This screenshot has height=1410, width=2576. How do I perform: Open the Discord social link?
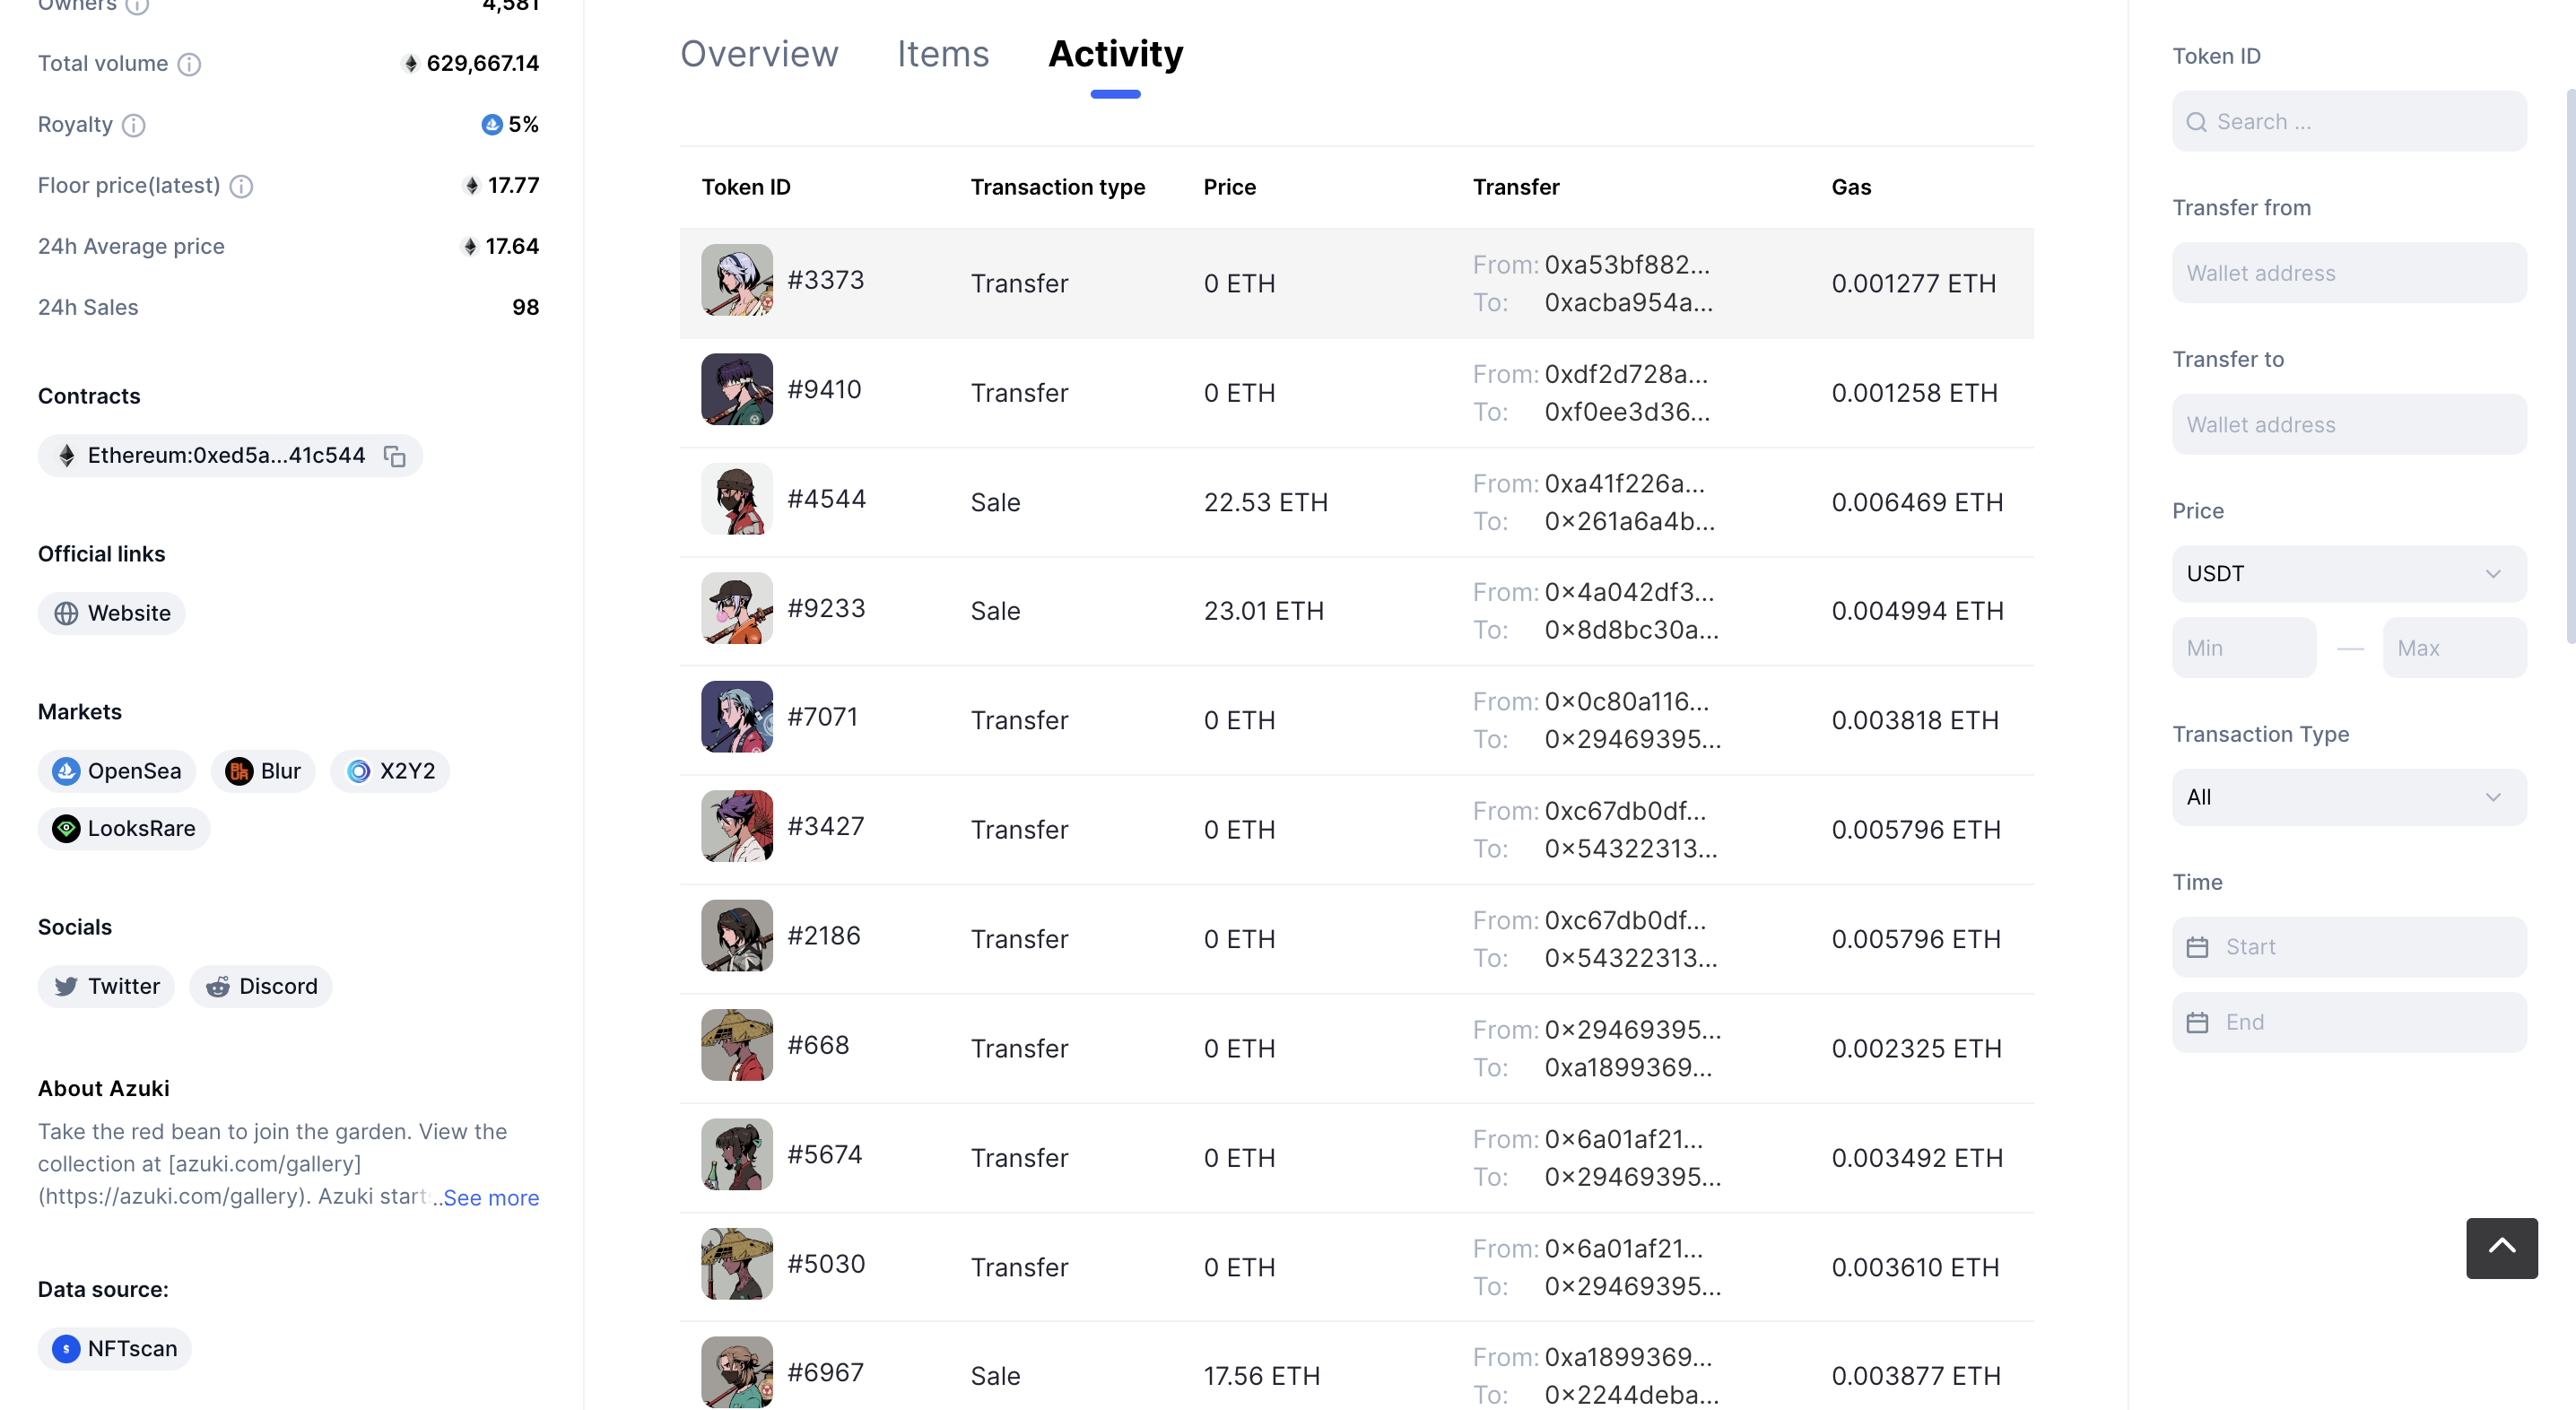click(261, 986)
